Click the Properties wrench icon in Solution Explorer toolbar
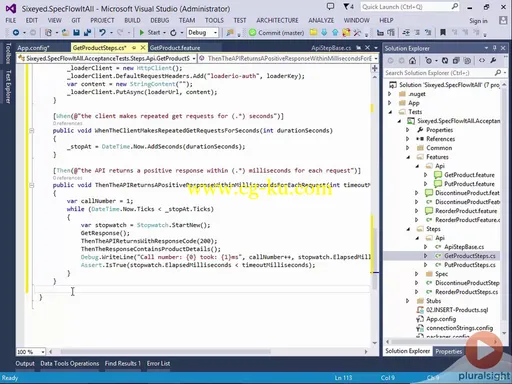 point(493,61)
